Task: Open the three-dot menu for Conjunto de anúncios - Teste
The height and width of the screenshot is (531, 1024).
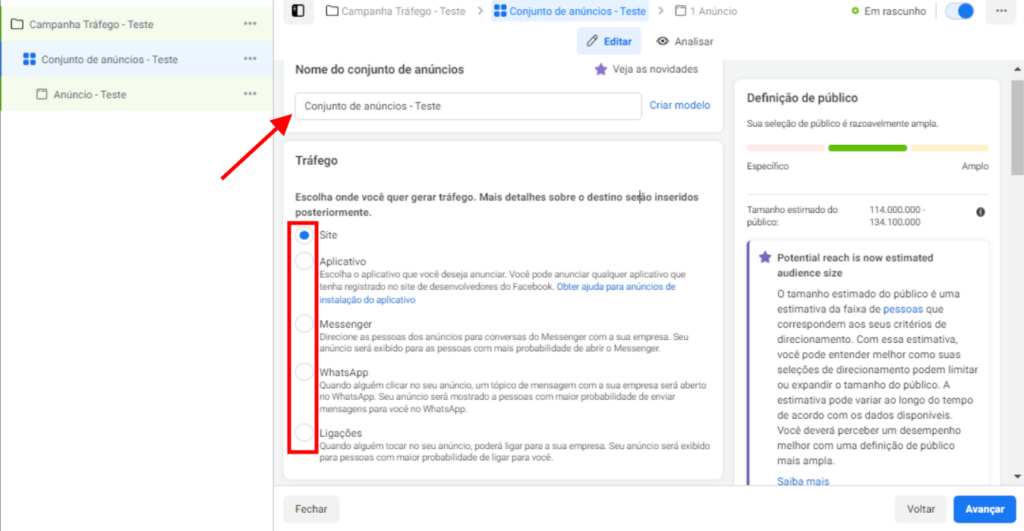Action: tap(250, 59)
